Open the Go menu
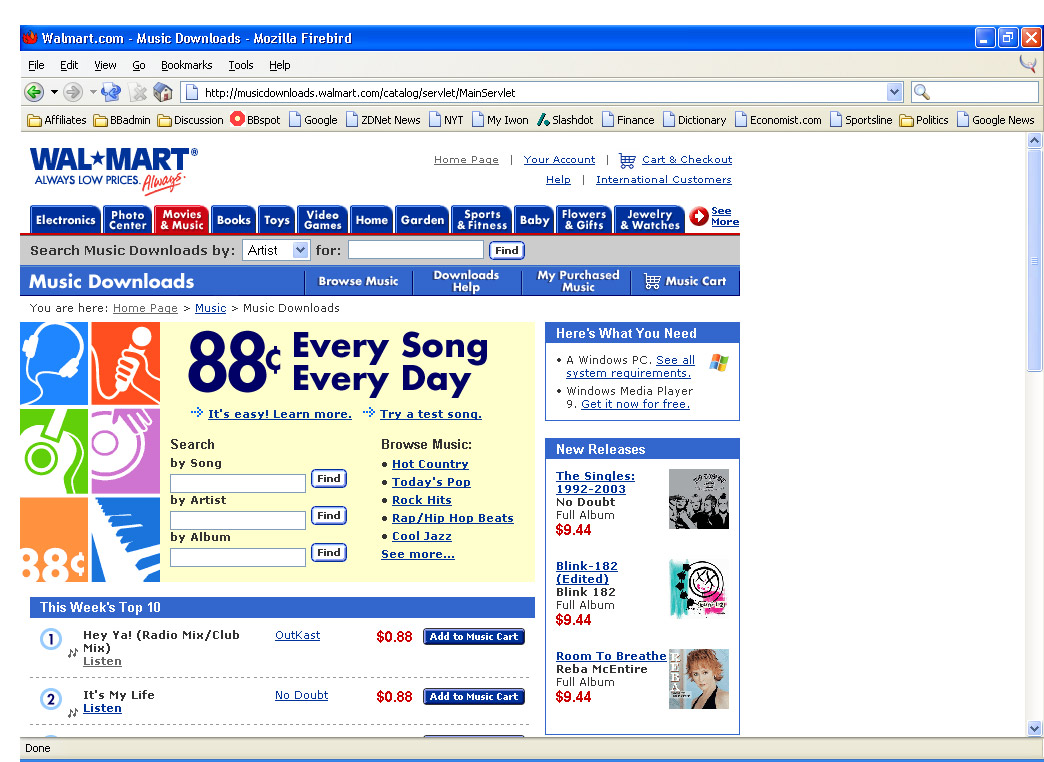 pyautogui.click(x=138, y=65)
